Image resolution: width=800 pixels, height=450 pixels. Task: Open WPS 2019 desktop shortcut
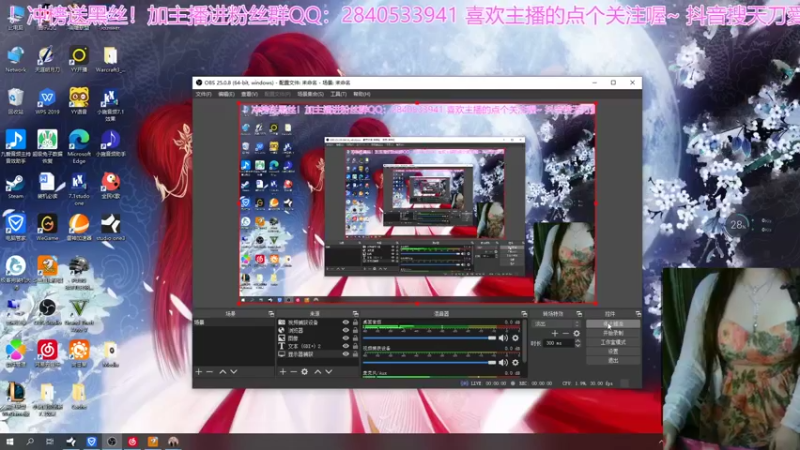[x=47, y=101]
